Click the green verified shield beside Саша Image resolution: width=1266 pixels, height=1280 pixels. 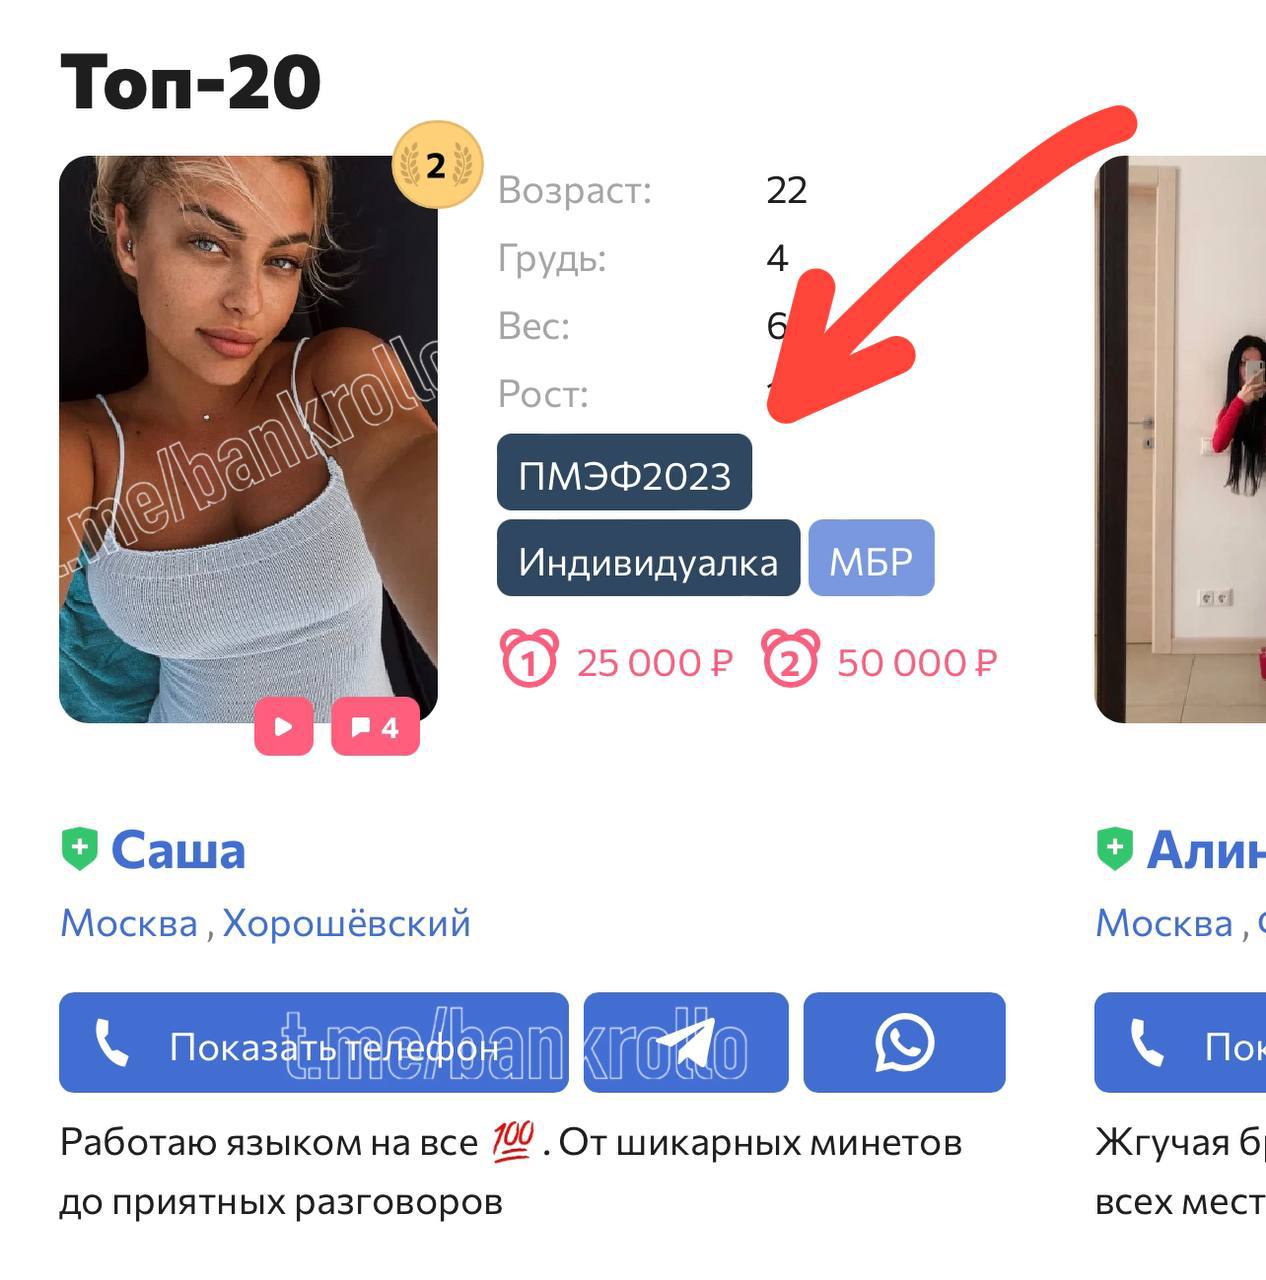(x=80, y=850)
